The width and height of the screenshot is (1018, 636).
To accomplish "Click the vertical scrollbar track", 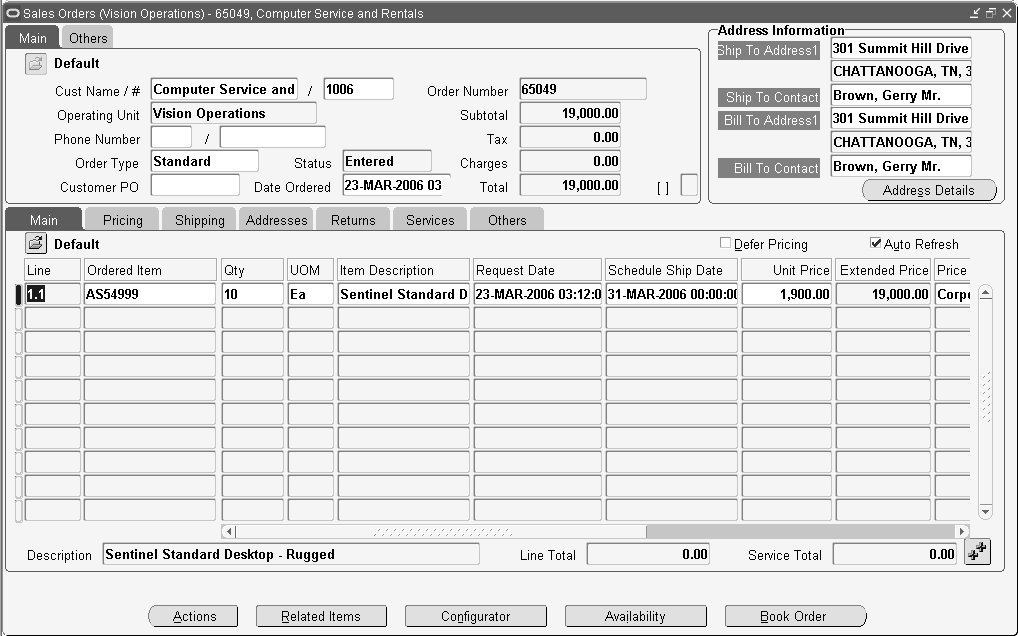I will tap(986, 402).
